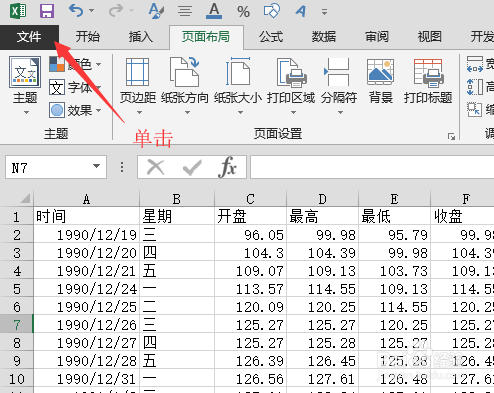Open the 页面设置 dialog launcher

[452, 136]
